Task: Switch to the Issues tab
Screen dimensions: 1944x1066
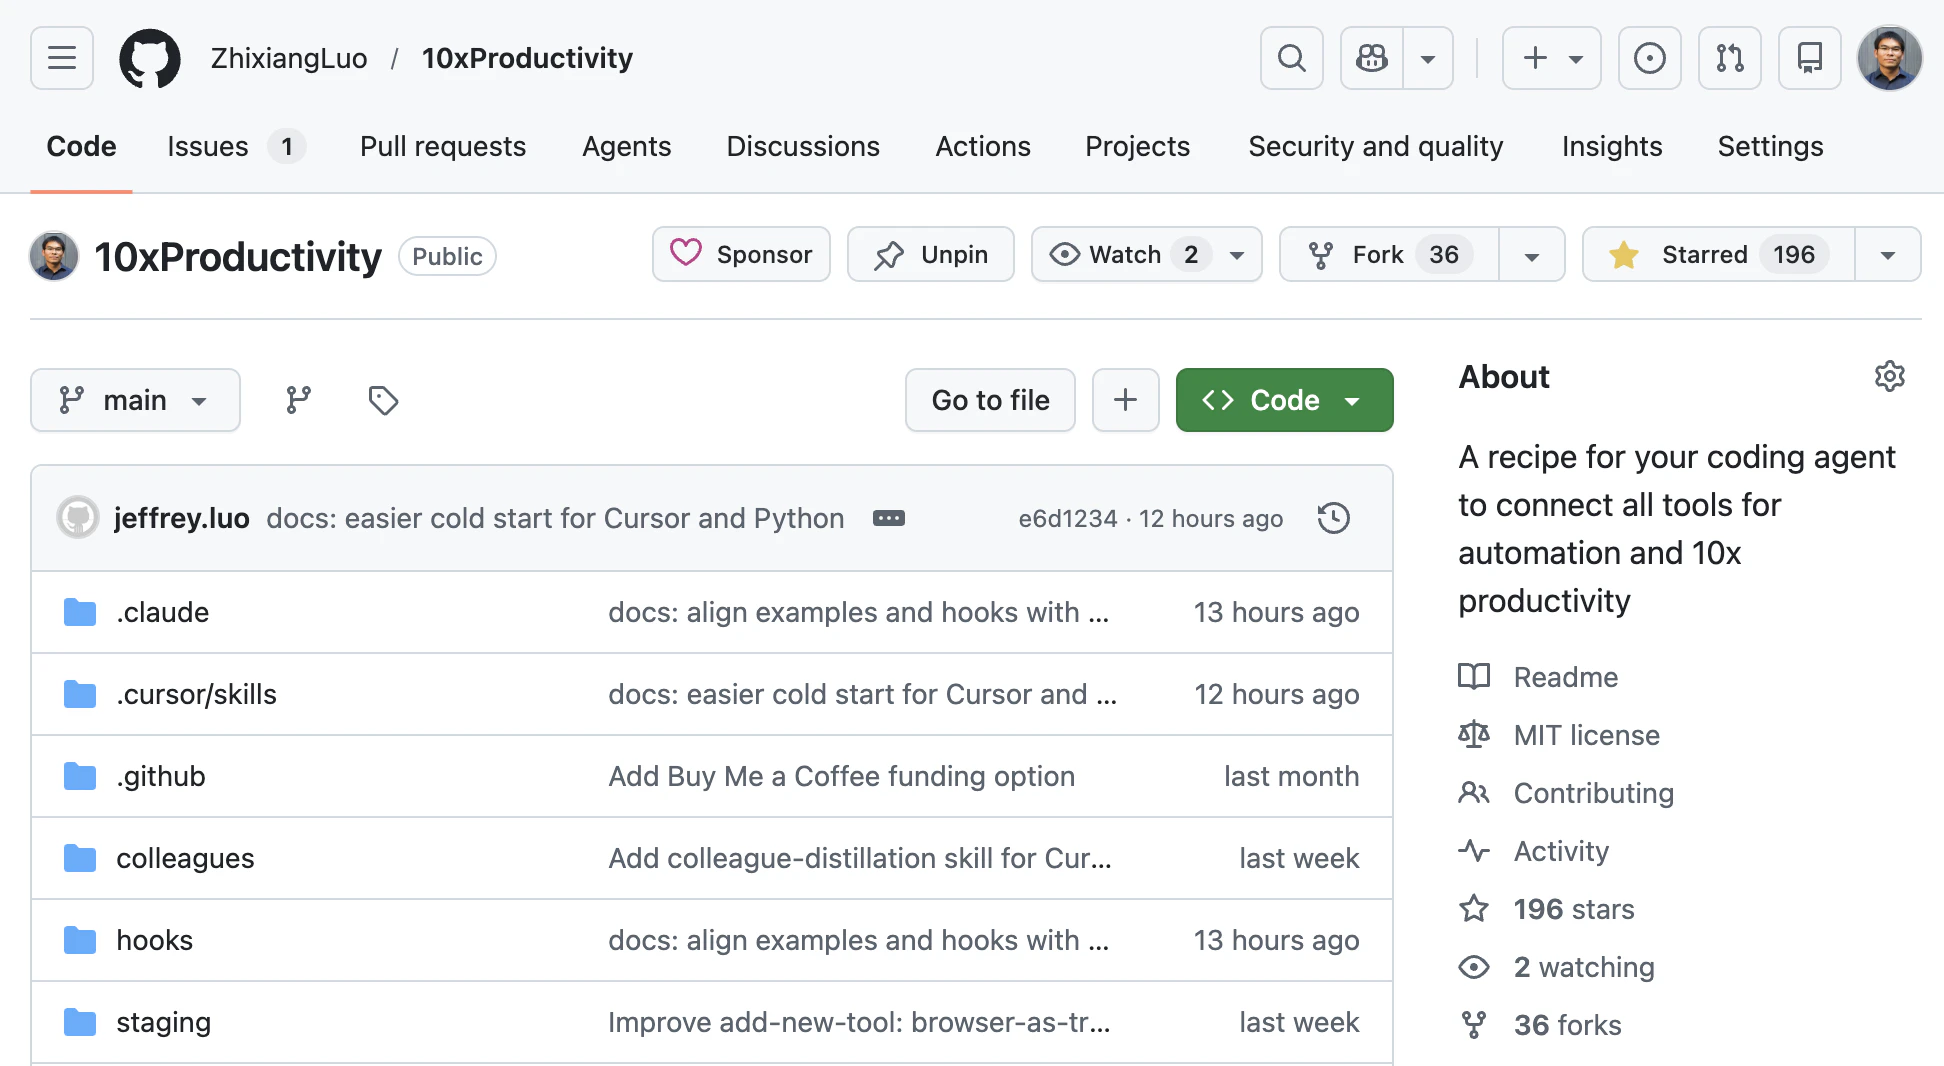Action: (x=208, y=146)
